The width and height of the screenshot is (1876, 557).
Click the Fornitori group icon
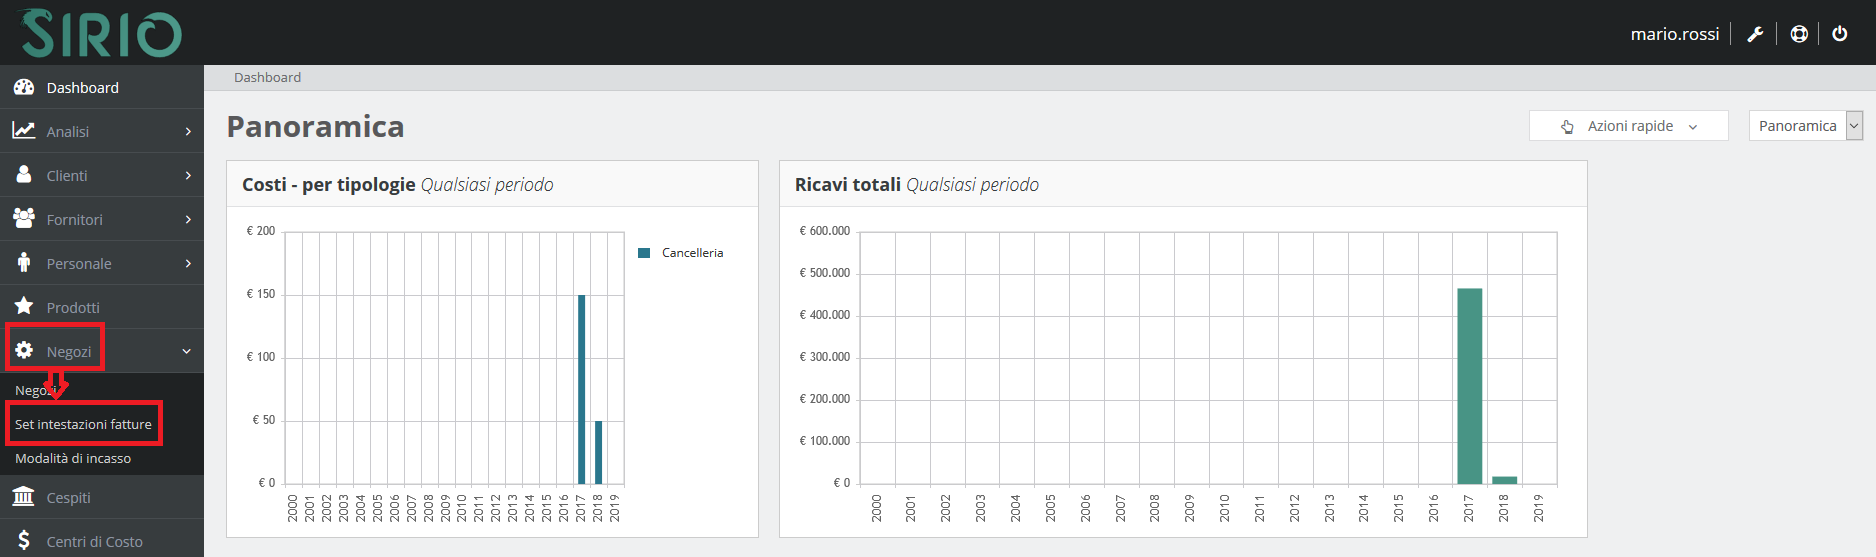24,218
